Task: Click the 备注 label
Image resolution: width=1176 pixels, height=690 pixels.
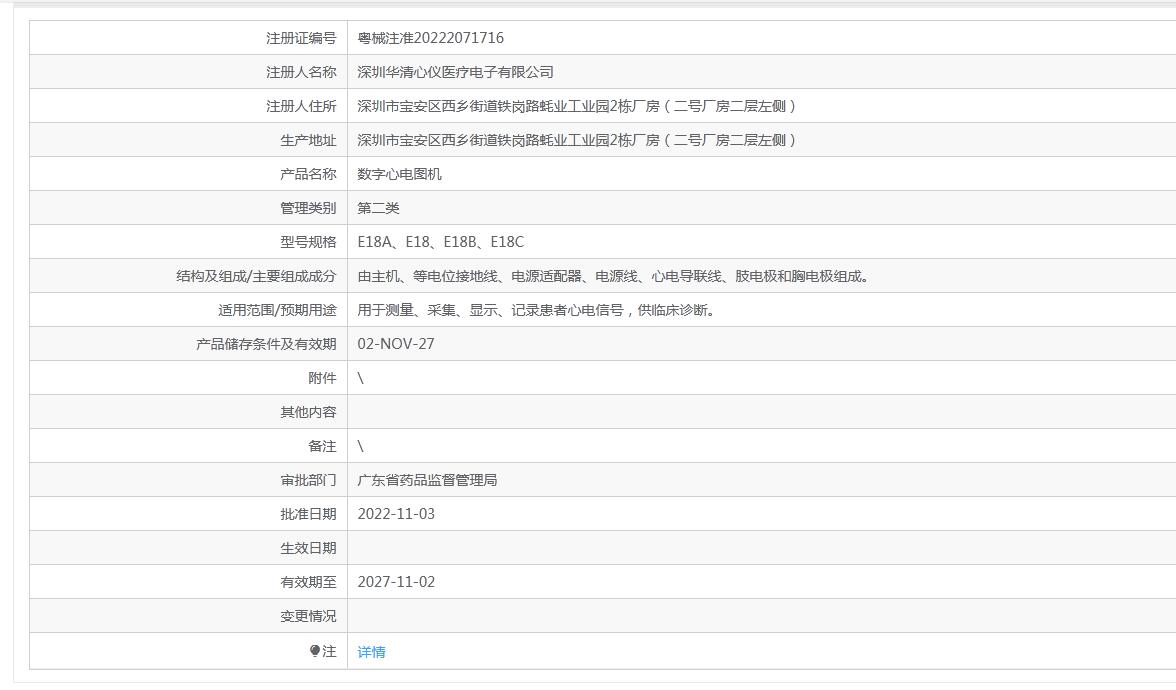Action: (322, 446)
